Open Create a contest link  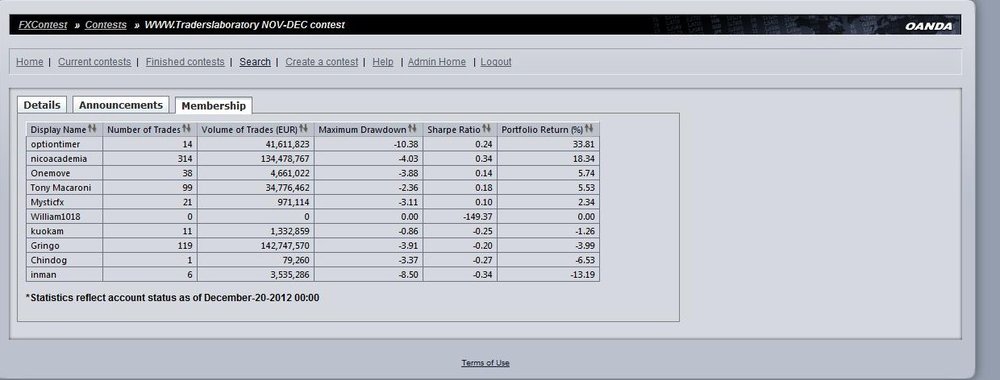(321, 62)
